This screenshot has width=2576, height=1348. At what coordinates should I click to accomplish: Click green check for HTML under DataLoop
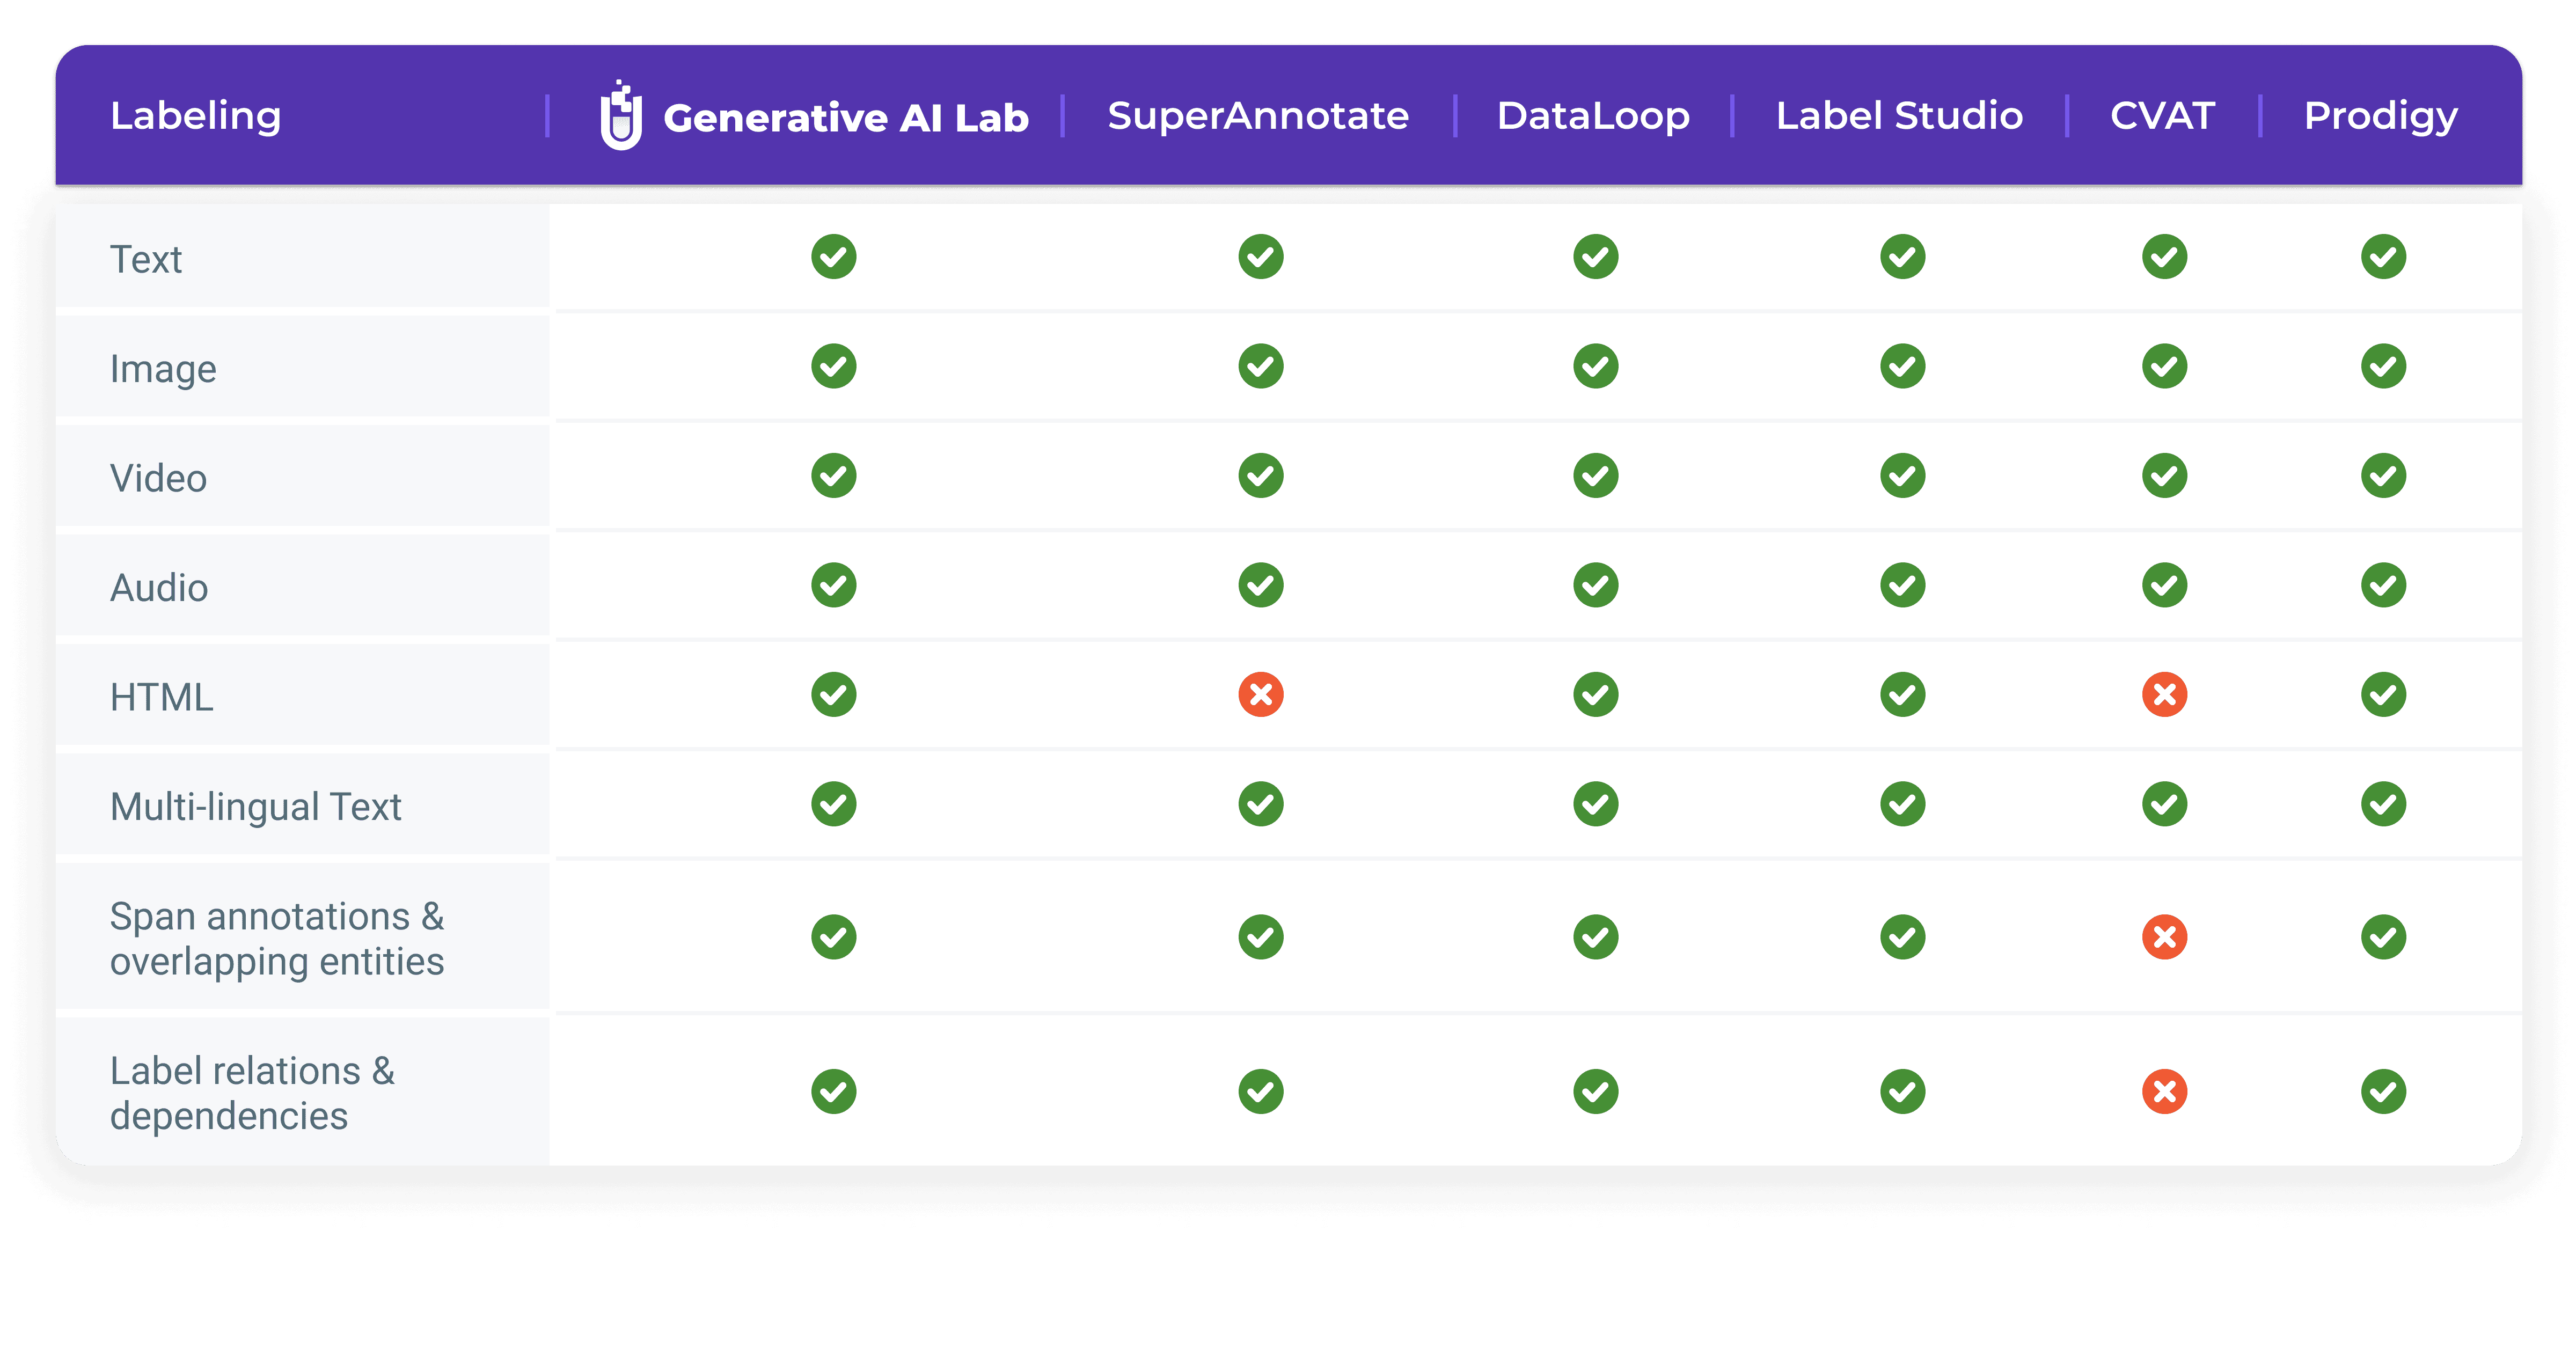(1596, 694)
